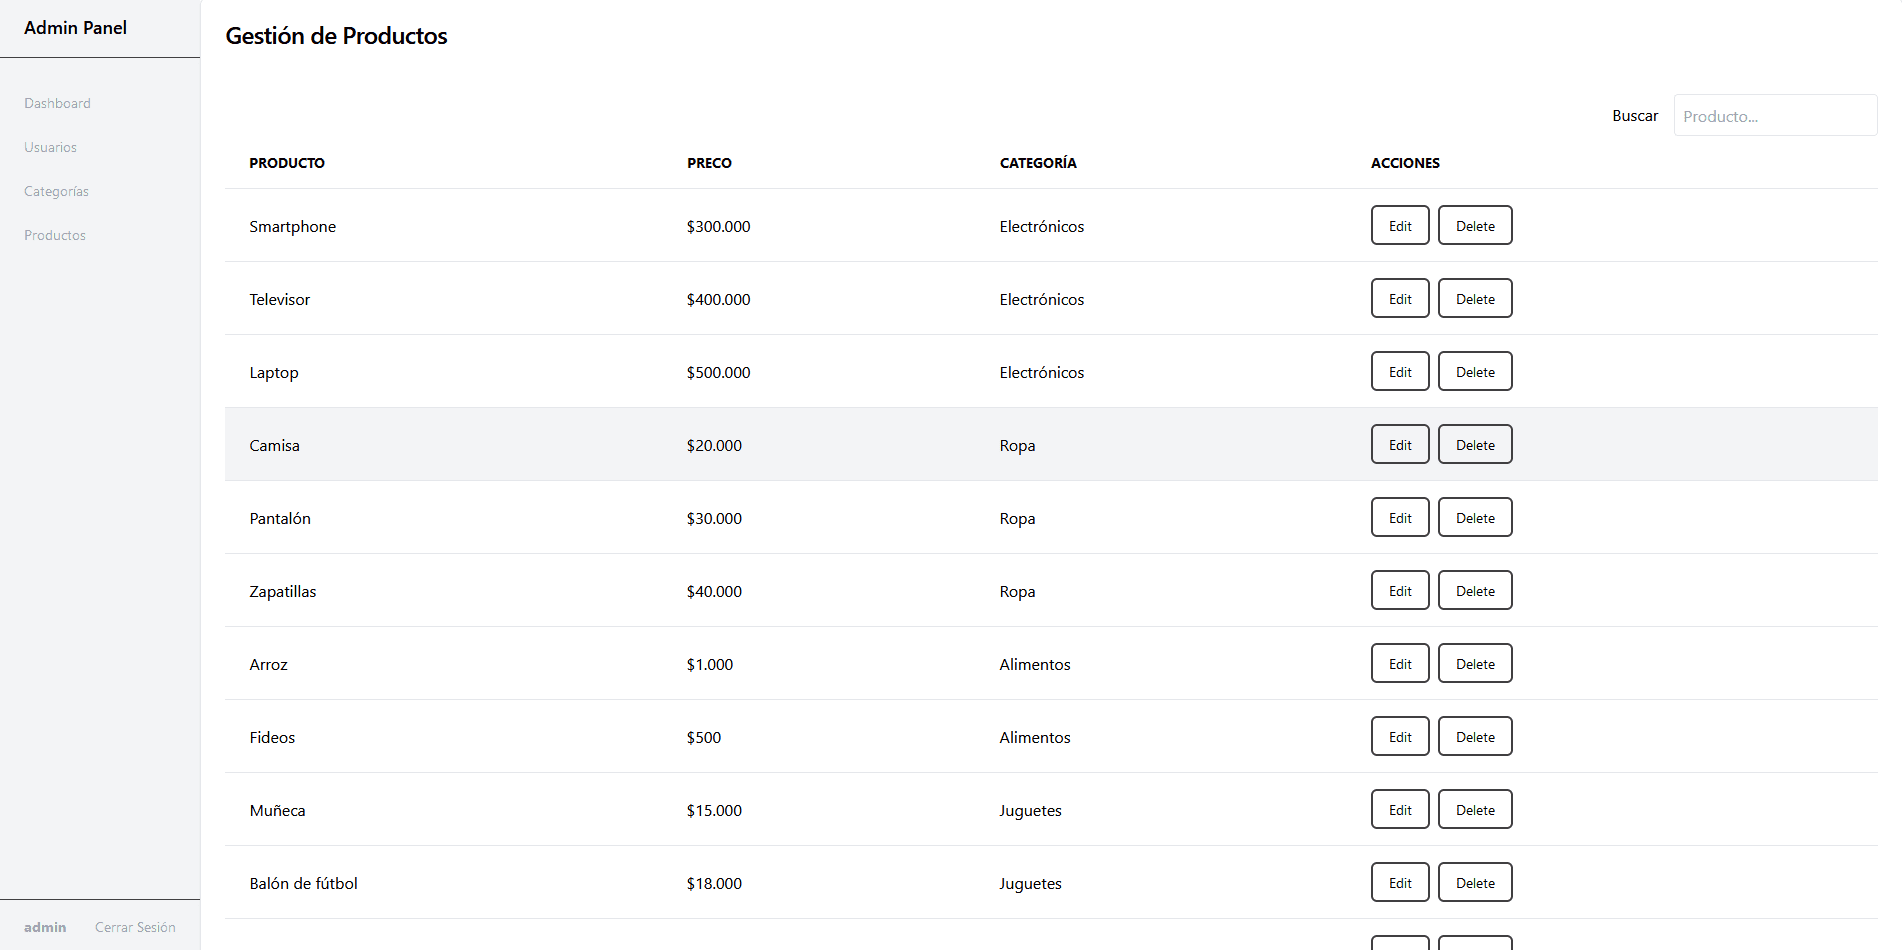Delete the Smartphone product
This screenshot has width=1902, height=950.
tap(1475, 226)
